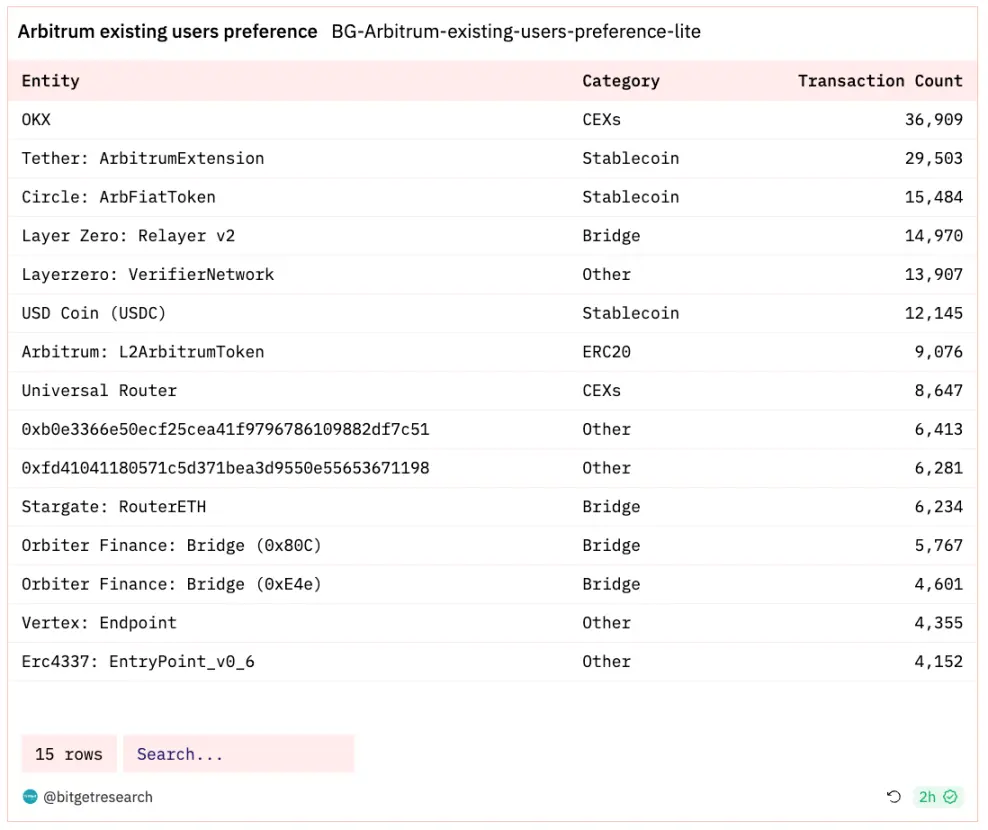Sort by the Category column header
The image size is (988, 830).
[621, 81]
